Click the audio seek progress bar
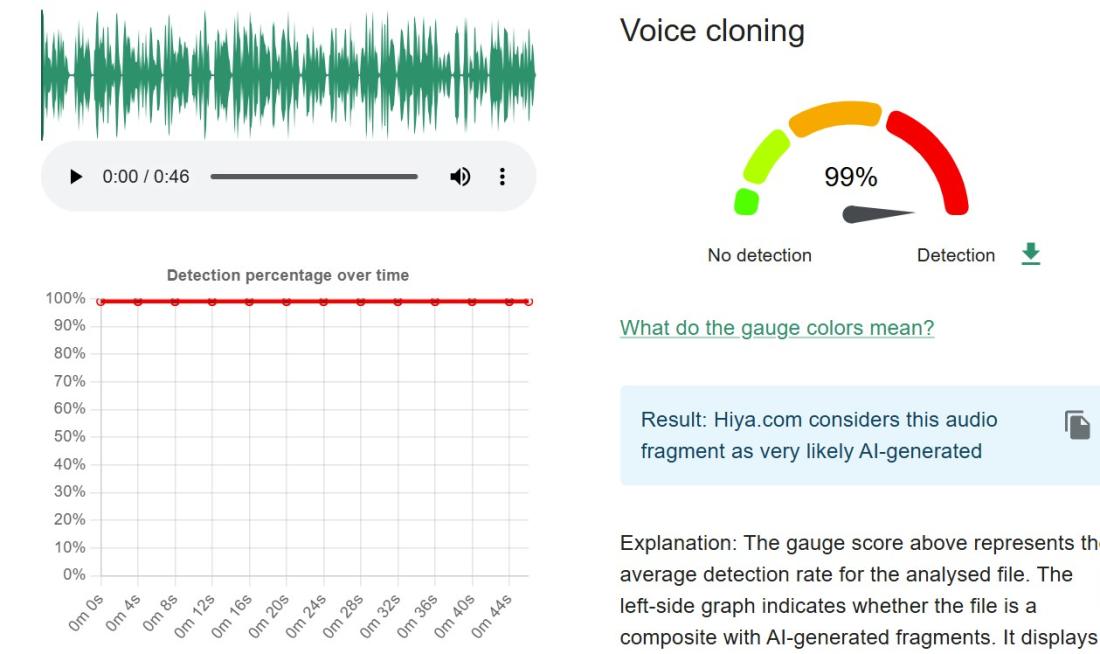 coord(314,177)
